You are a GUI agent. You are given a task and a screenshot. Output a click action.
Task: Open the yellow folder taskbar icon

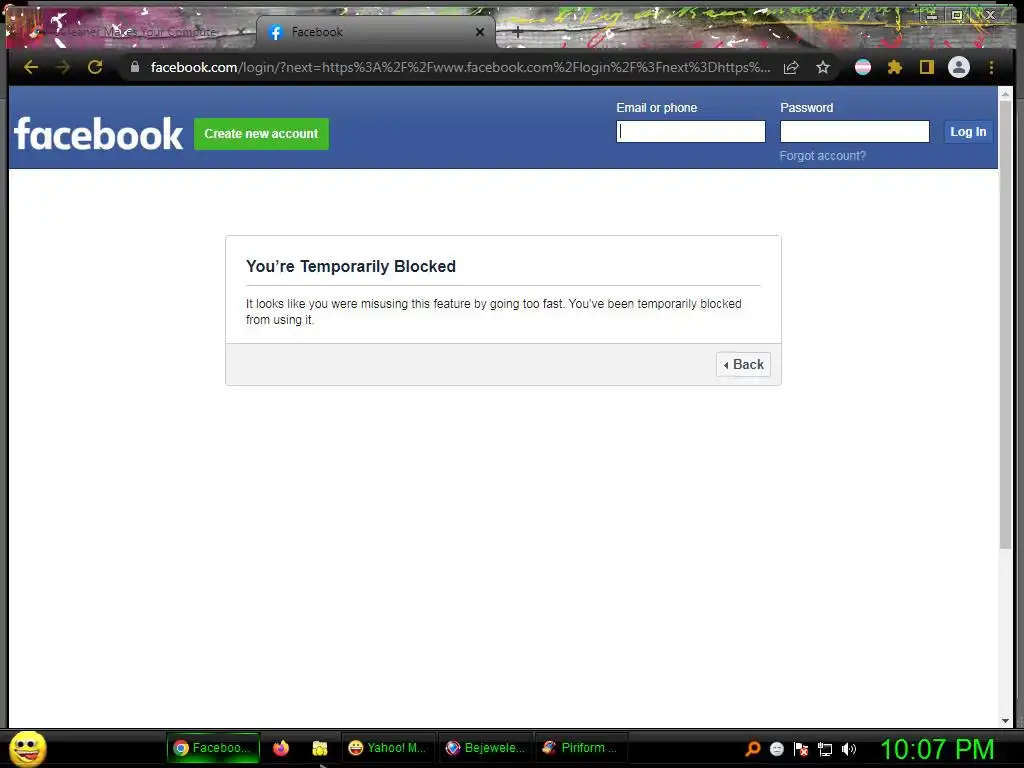click(319, 748)
